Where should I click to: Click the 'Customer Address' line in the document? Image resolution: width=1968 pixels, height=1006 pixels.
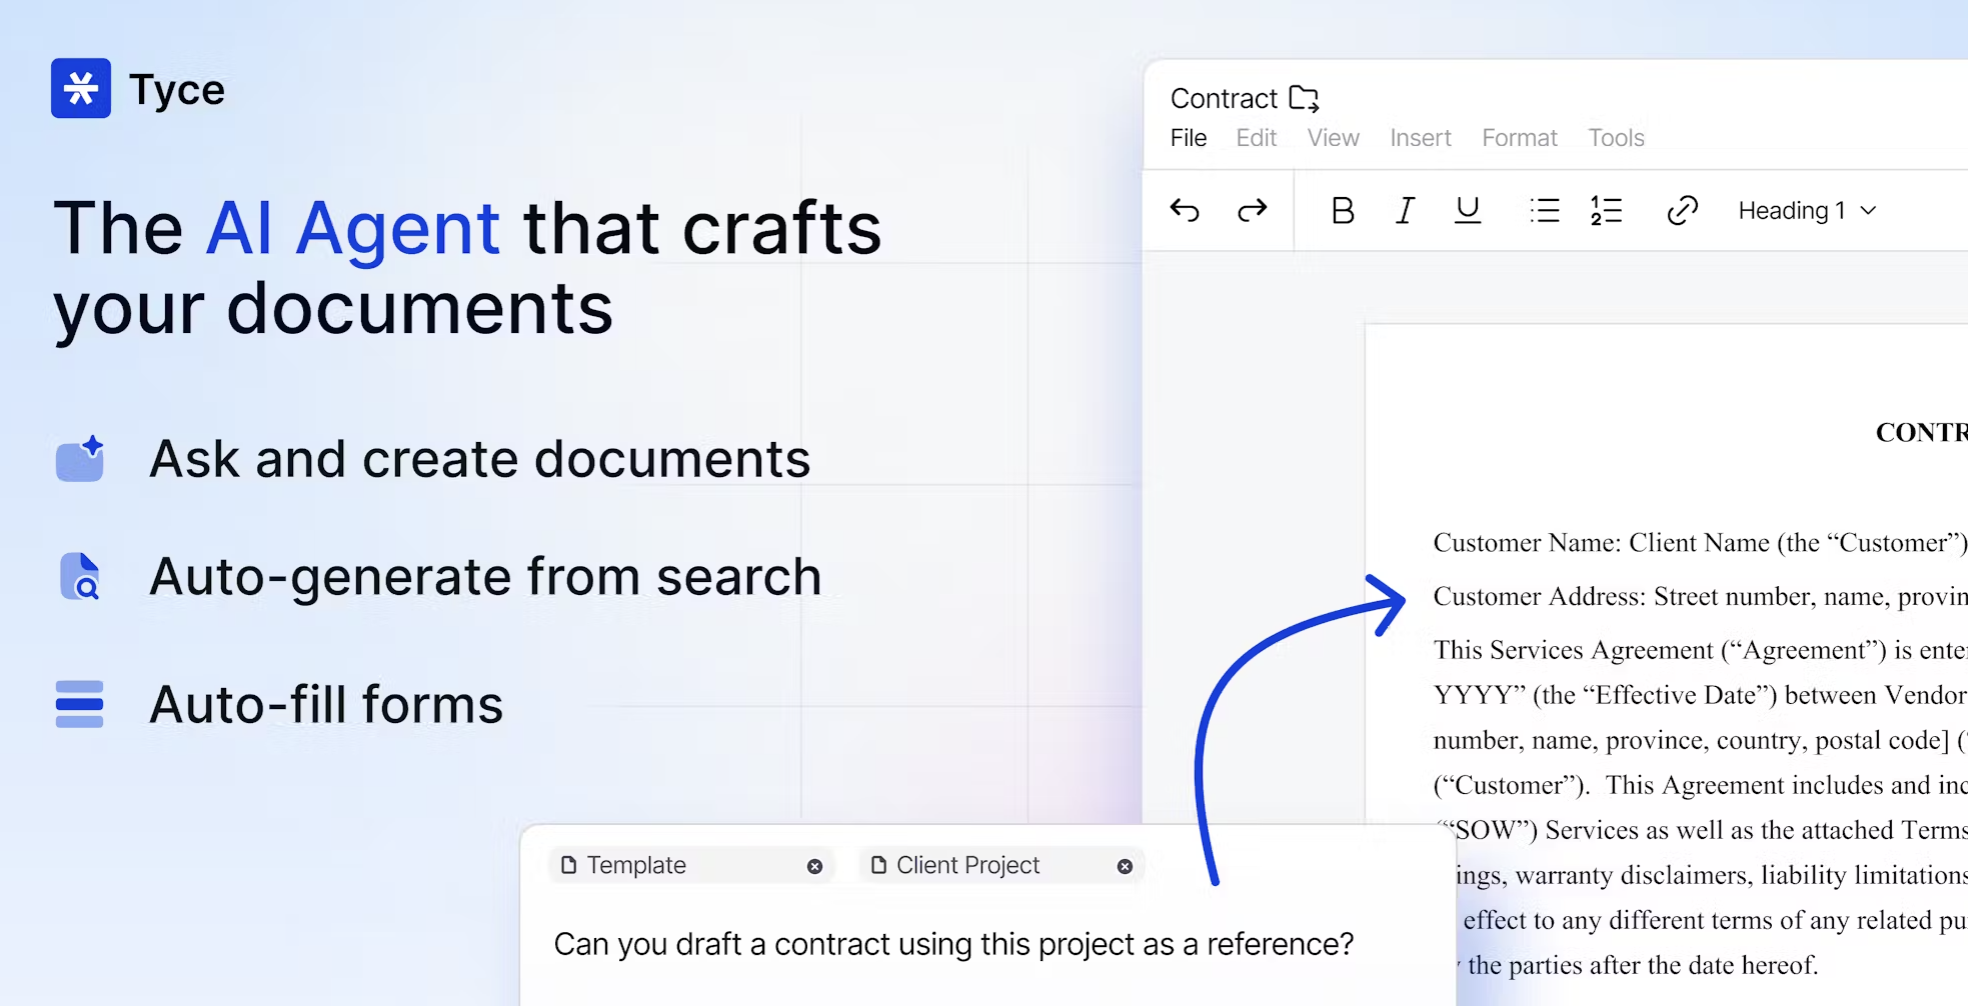(x=1700, y=597)
